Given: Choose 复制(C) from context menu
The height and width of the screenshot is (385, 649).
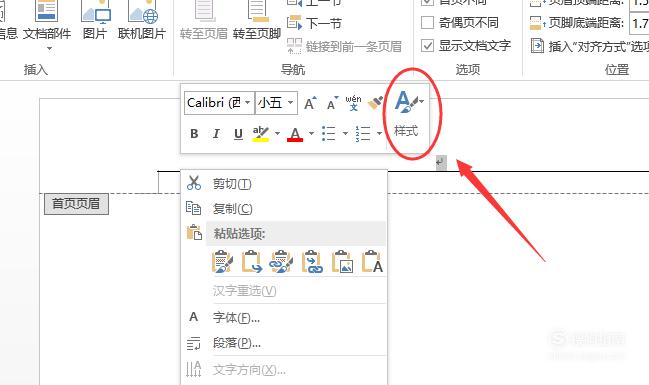Looking at the screenshot, I should 284,209.
